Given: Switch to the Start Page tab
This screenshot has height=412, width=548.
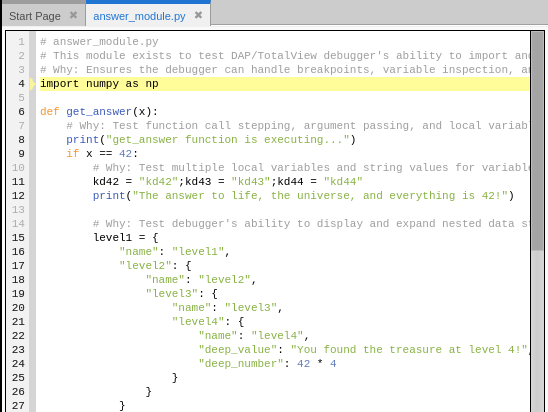Looking at the screenshot, I should [35, 16].
